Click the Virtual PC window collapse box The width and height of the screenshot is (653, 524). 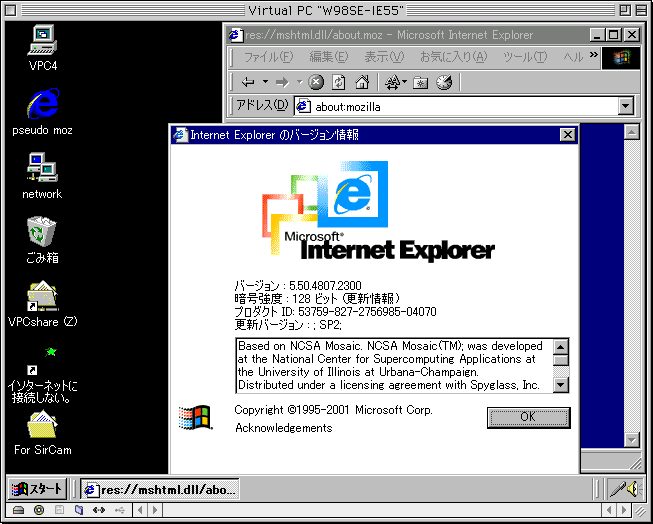click(x=642, y=10)
